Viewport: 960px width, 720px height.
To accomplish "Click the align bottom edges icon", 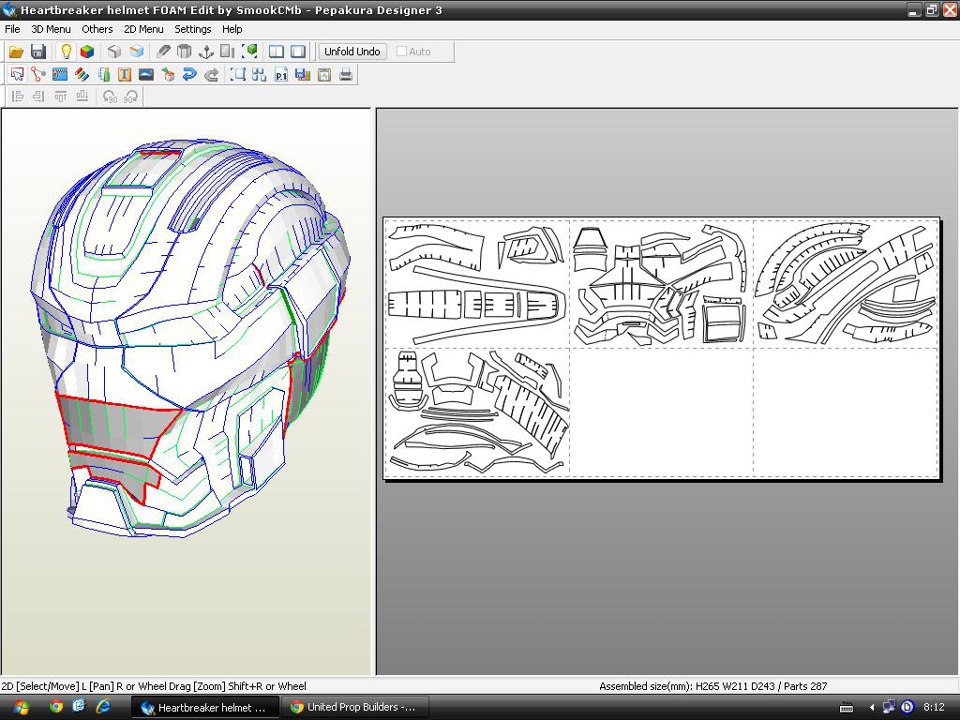I will [82, 97].
